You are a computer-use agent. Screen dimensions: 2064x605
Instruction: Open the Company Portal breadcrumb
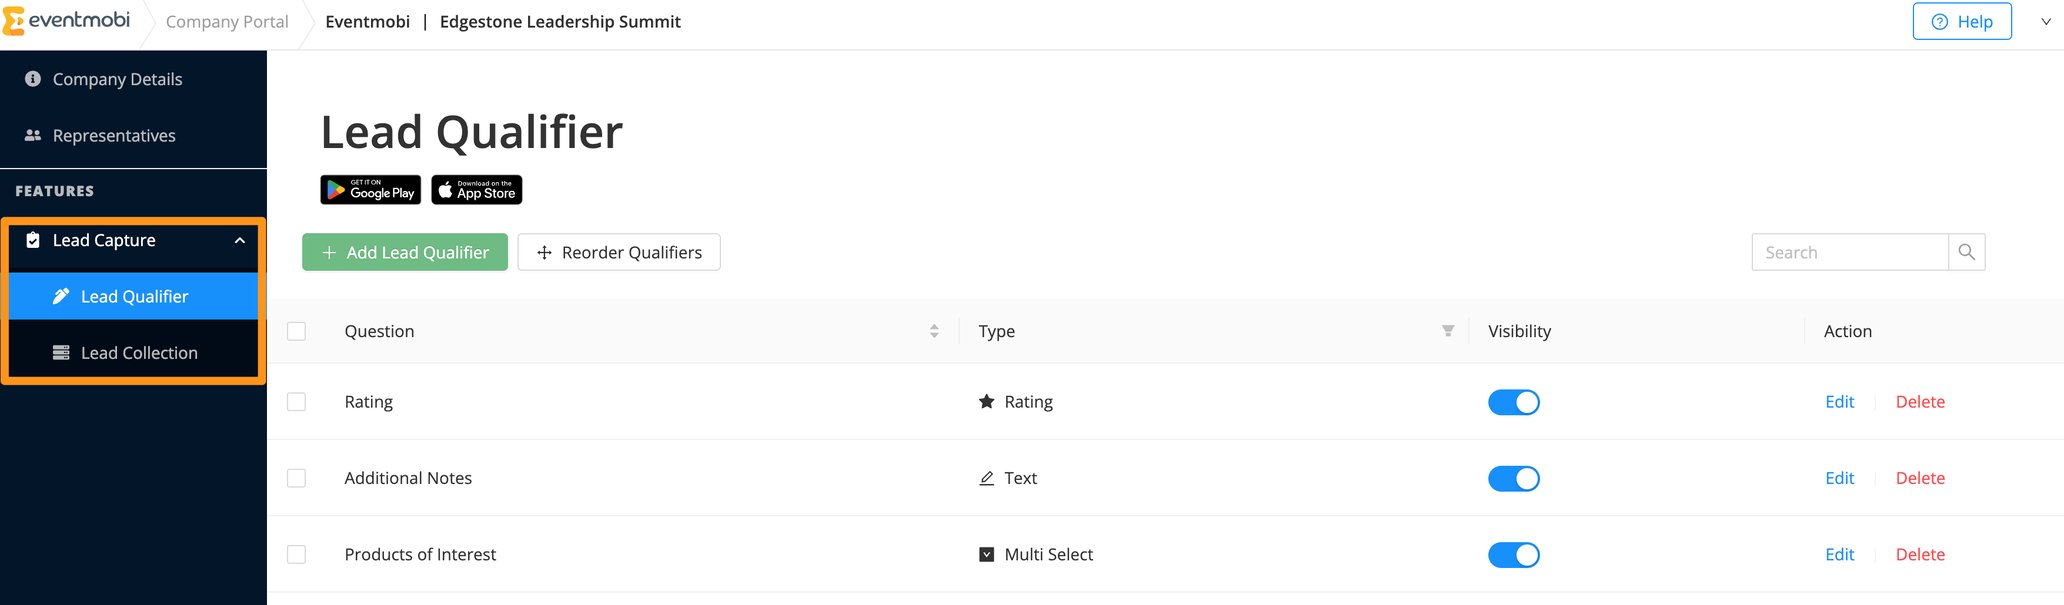[x=226, y=21]
